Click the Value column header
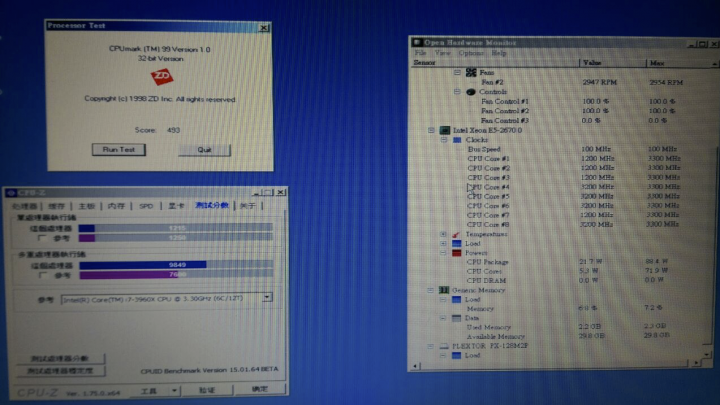The height and width of the screenshot is (405, 720). [612, 63]
